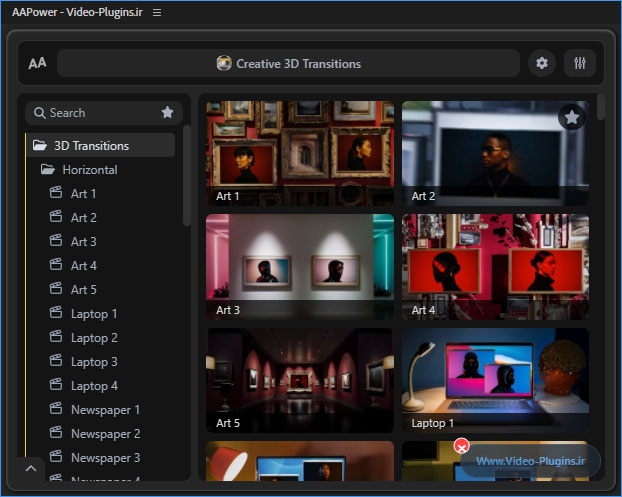Viewport: 622px width, 497px height.
Task: Open the AAPower panel hamburger menu
Action: click(157, 13)
